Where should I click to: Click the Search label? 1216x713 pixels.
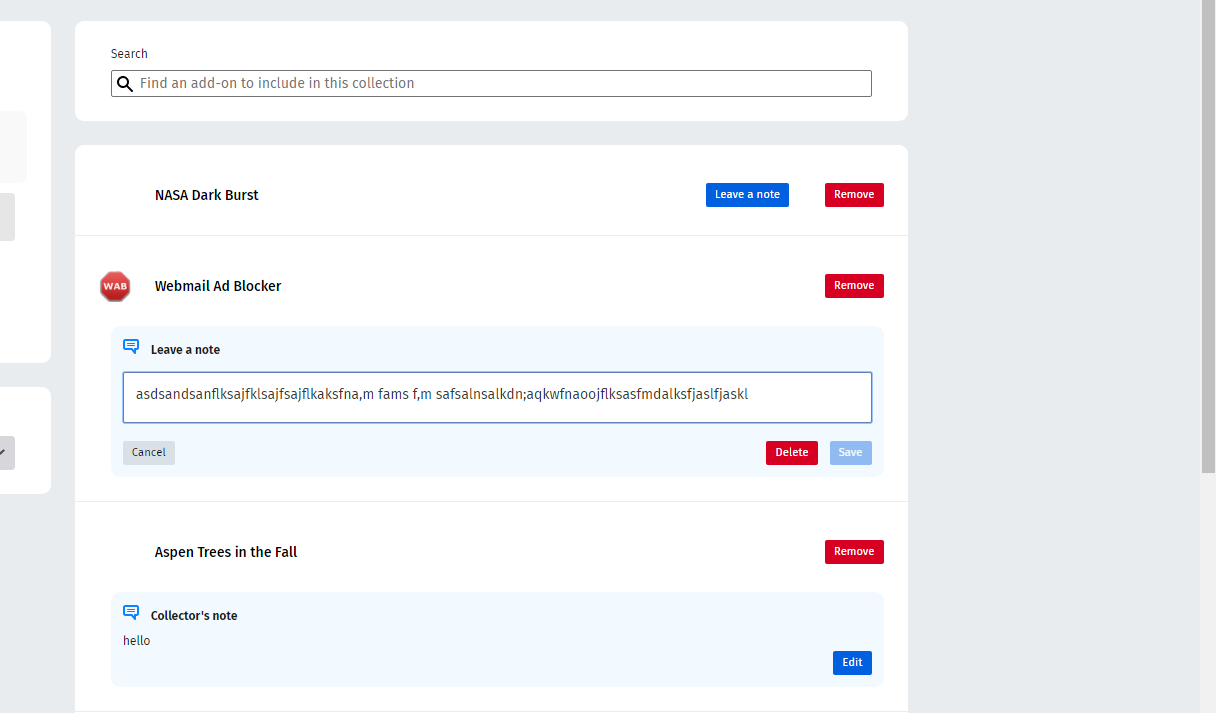click(129, 54)
